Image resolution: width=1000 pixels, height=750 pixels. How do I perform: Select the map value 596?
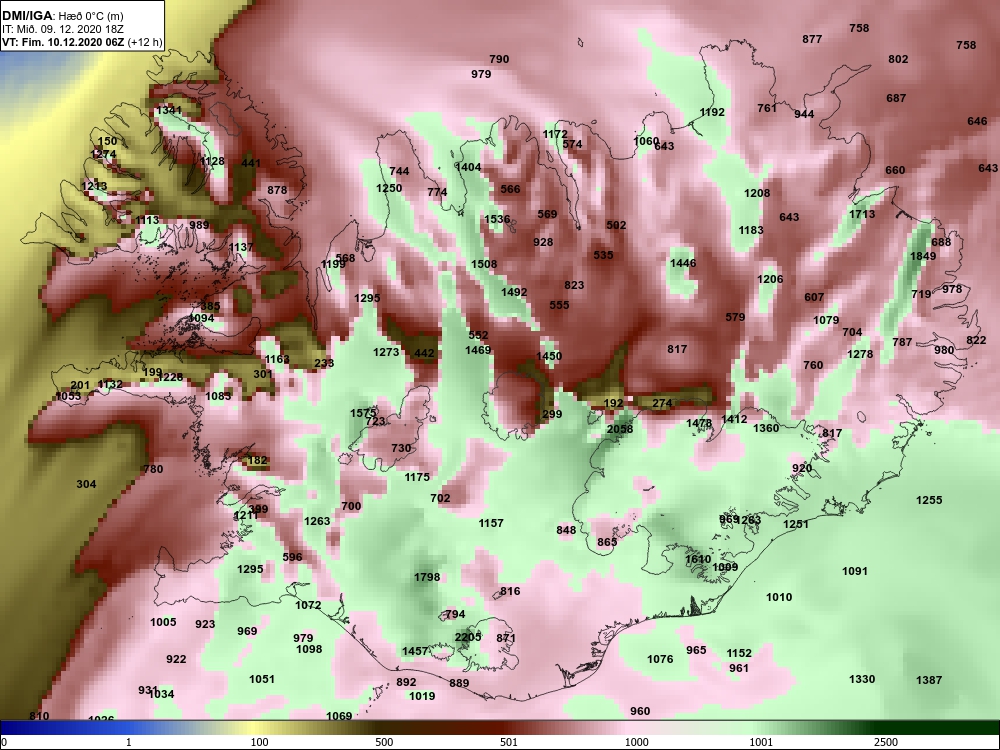[x=292, y=557]
